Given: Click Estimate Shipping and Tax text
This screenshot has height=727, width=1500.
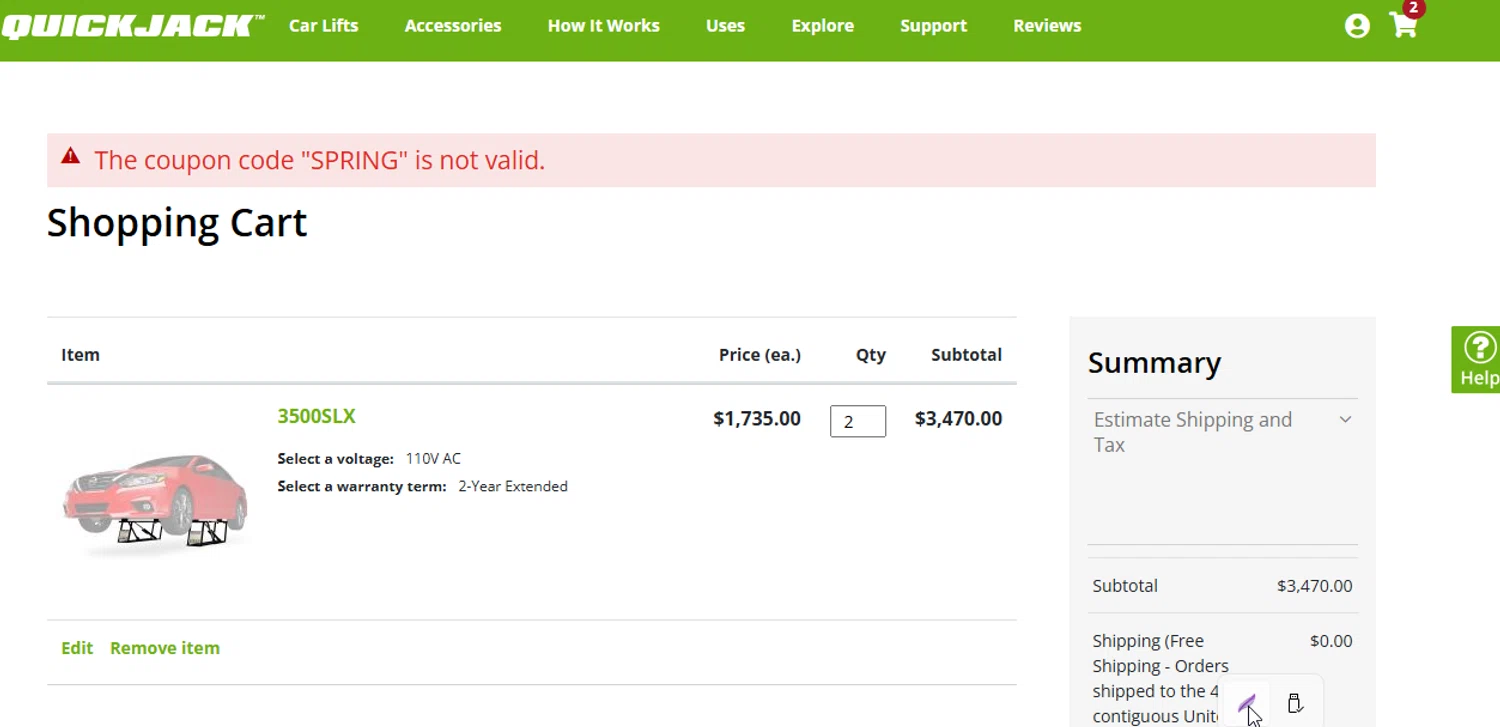Looking at the screenshot, I should click(1193, 432).
